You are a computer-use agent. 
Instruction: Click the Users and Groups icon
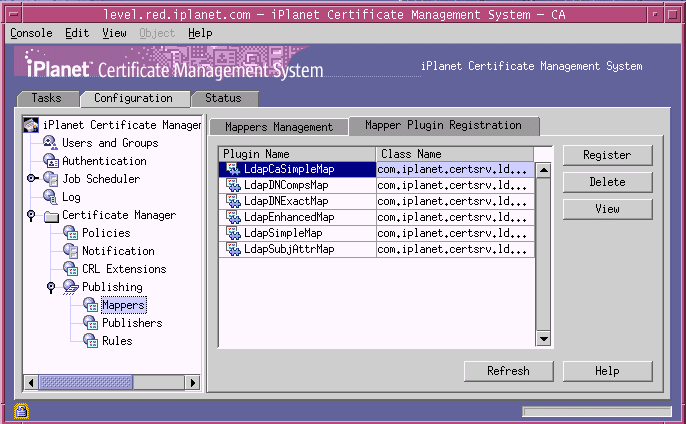(50, 143)
